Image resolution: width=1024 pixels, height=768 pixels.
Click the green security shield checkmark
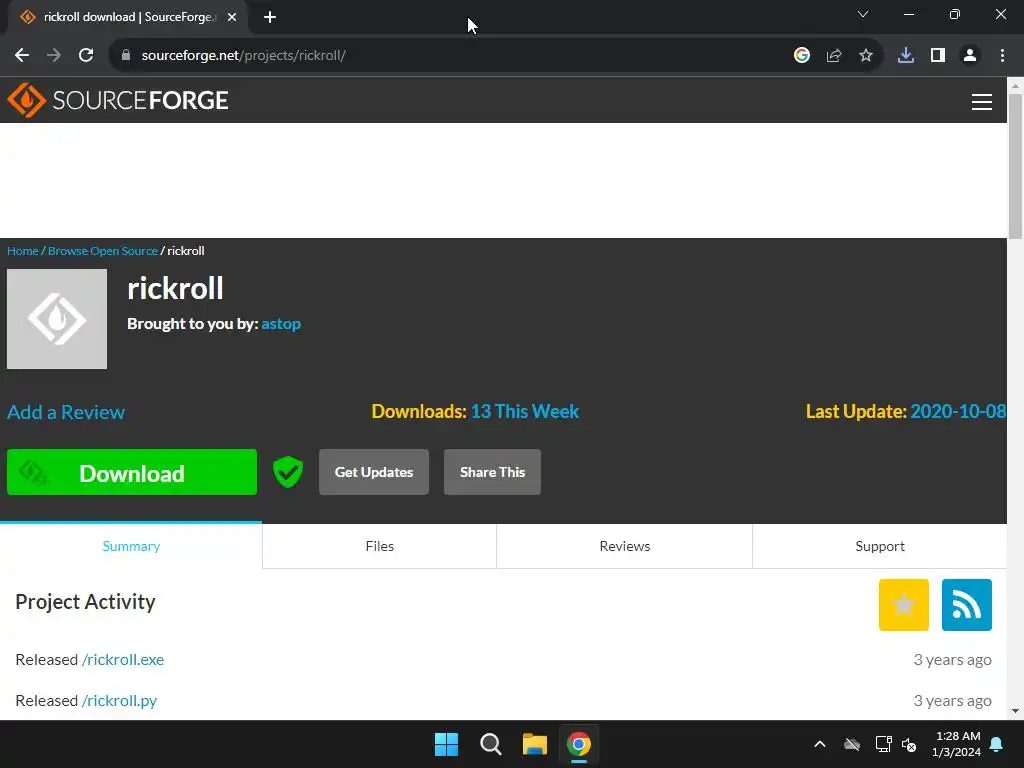287,472
